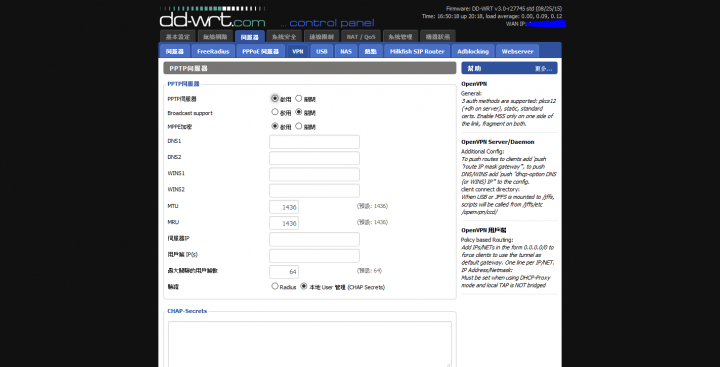Click the OpenVPN 用戶端 help heading
This screenshot has height=367, width=720.
click(x=484, y=230)
